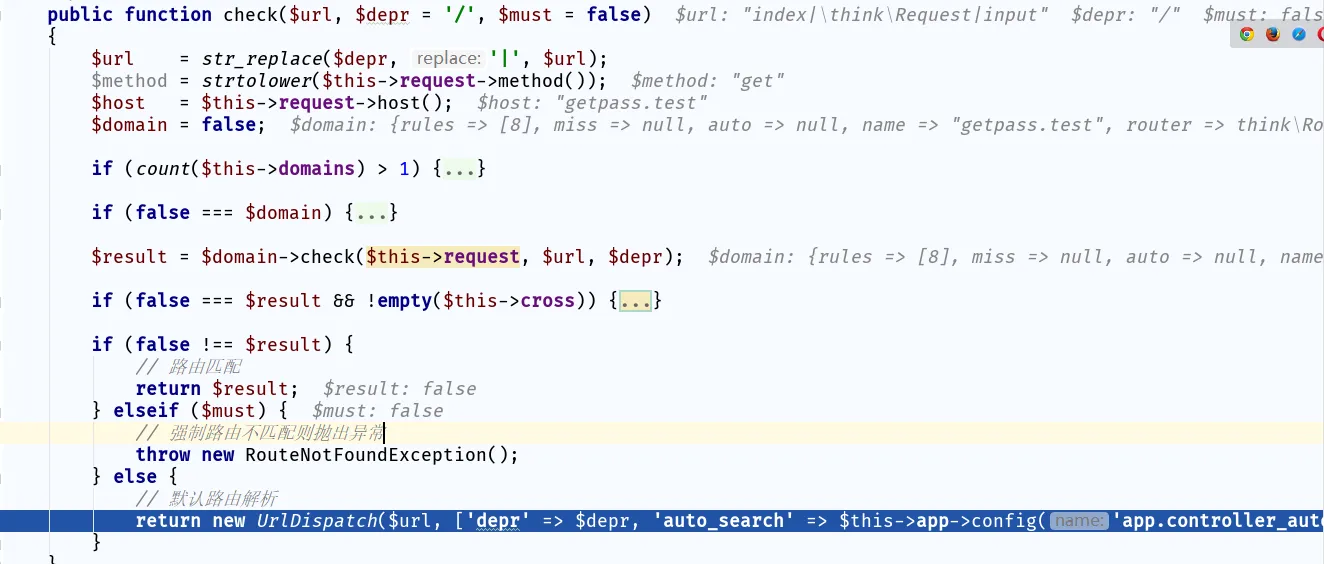The image size is (1324, 564).
Task: Open in Safari browser icon
Action: point(1299,34)
